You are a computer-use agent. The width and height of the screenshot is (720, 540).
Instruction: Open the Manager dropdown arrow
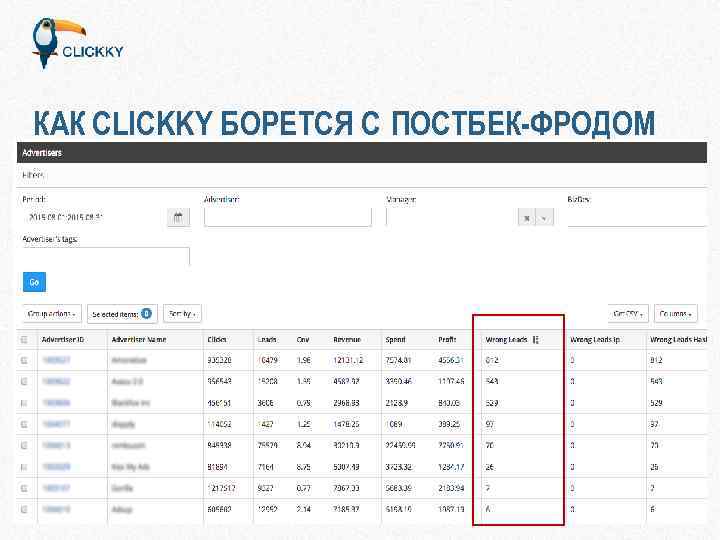point(545,218)
